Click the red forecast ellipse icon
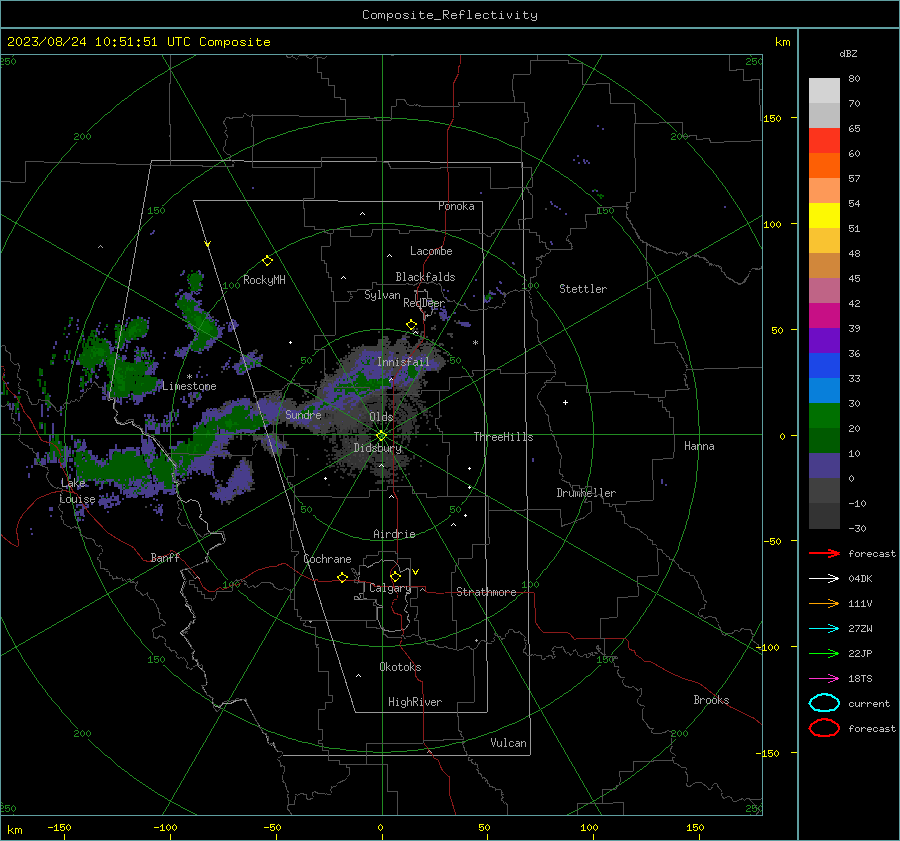The width and height of the screenshot is (900, 841). point(824,728)
